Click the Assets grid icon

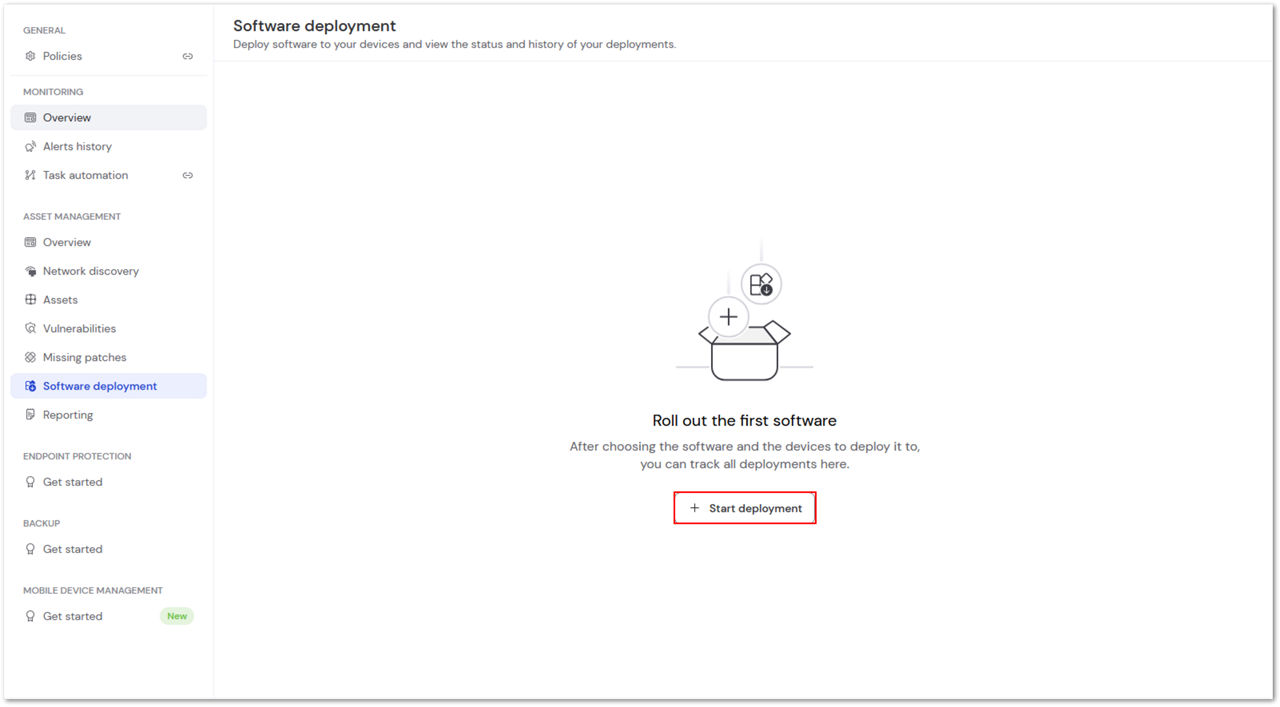(x=30, y=300)
